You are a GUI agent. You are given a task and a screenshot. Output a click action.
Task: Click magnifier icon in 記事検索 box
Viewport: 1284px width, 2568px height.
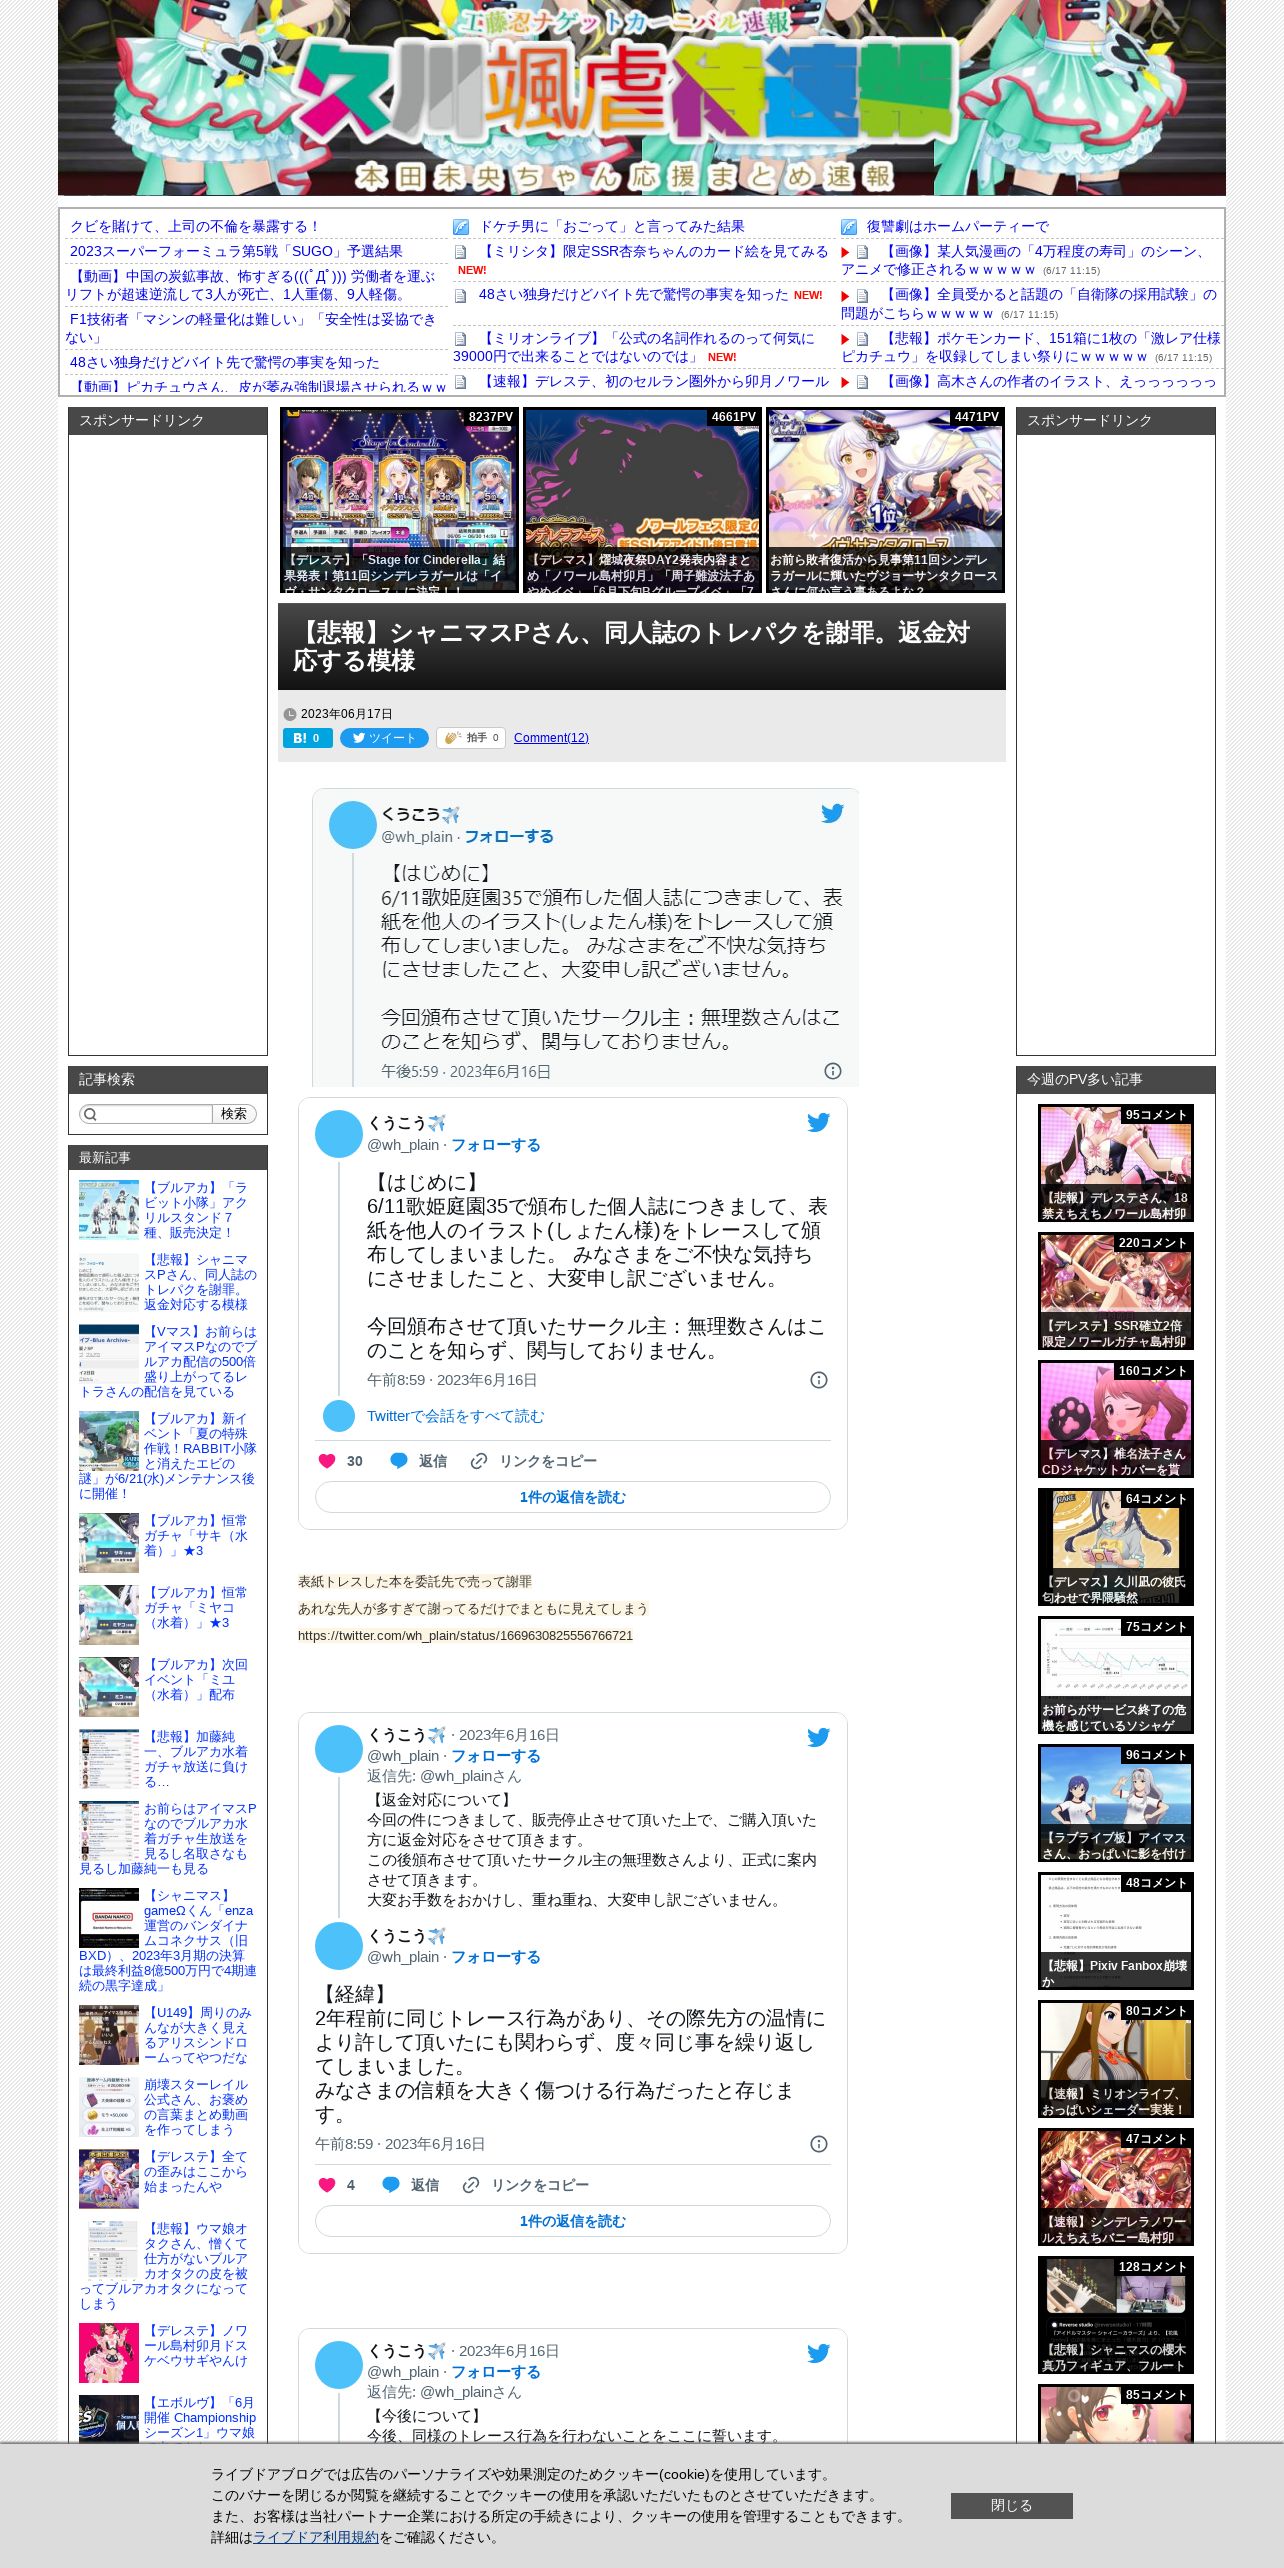(90, 1114)
